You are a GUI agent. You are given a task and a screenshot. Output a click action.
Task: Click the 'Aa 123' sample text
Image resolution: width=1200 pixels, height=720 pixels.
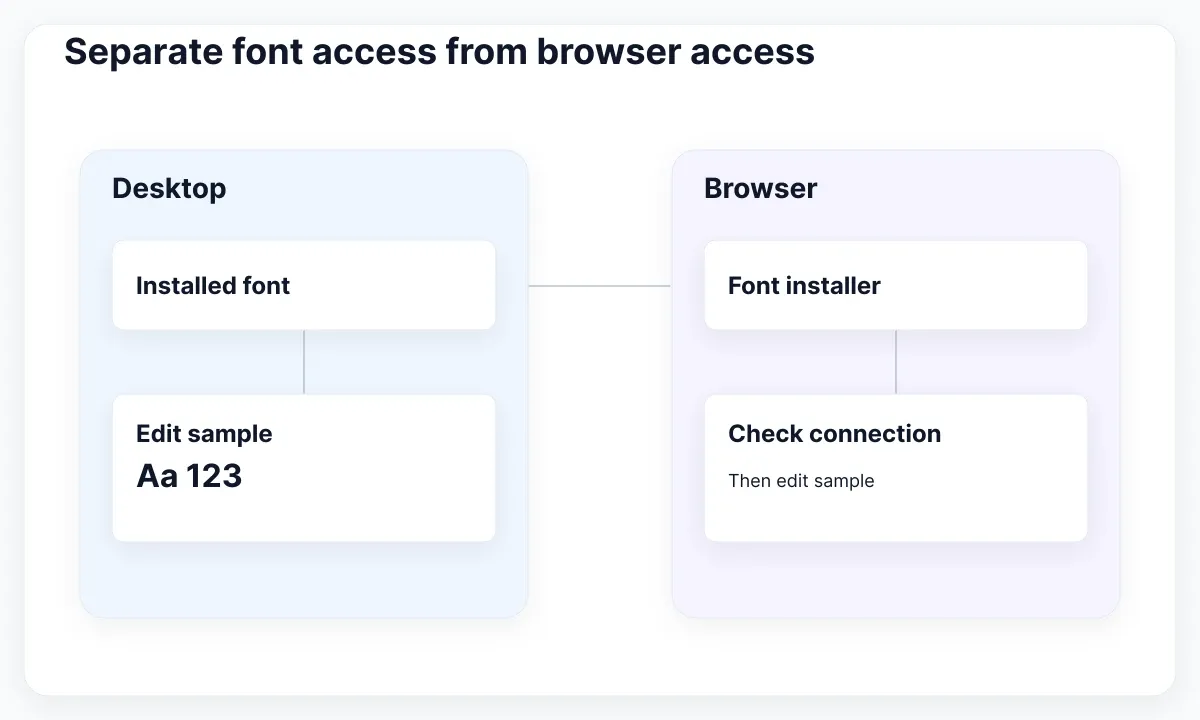pyautogui.click(x=189, y=476)
